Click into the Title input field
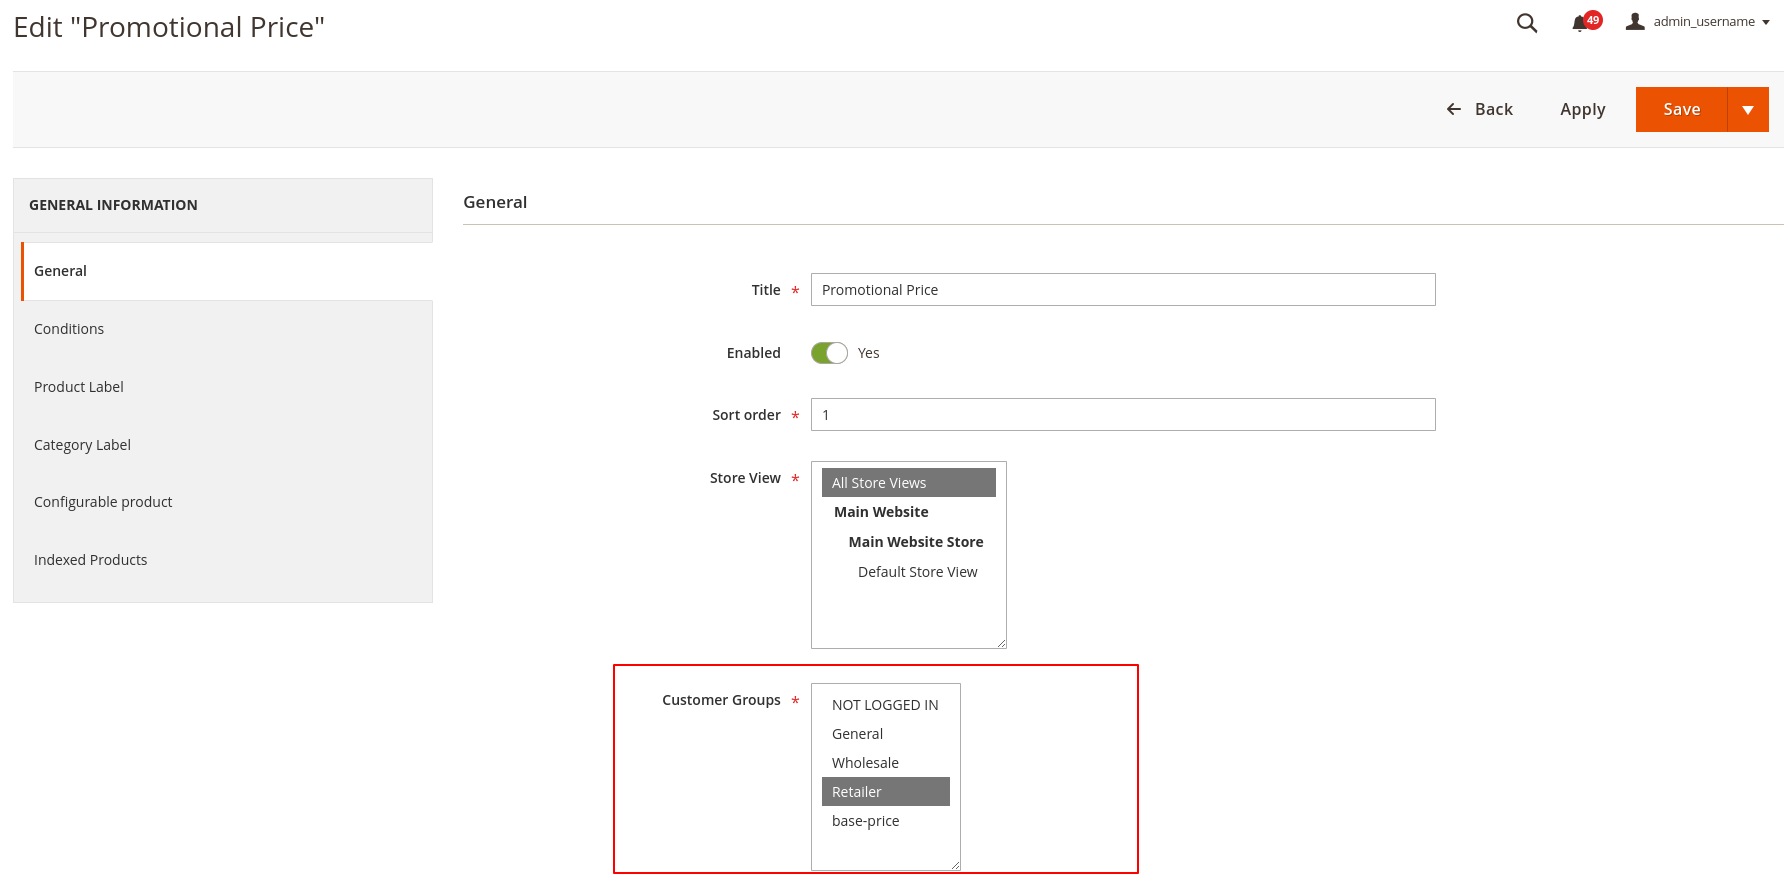 1122,290
